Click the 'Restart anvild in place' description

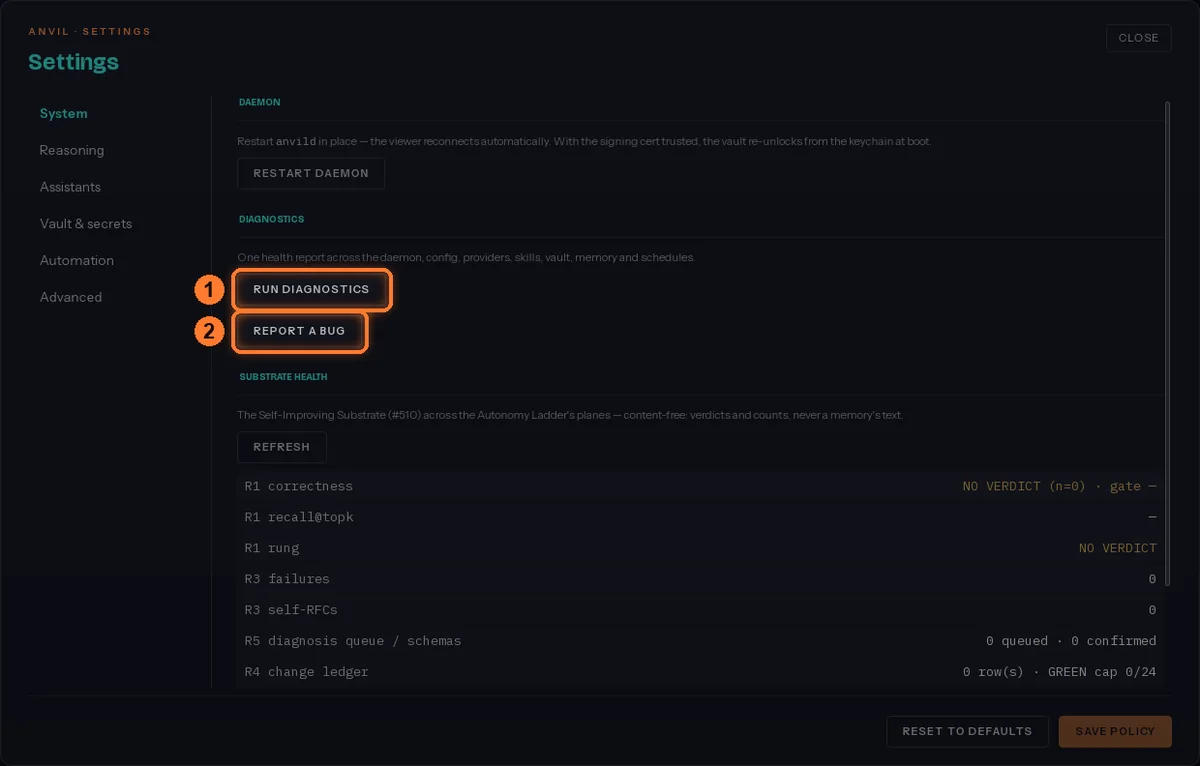(584, 142)
